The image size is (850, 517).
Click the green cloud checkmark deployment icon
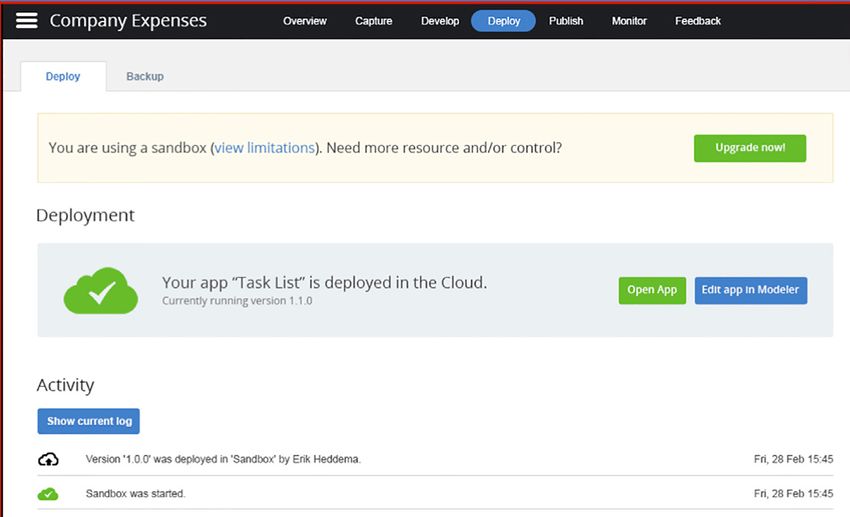pos(101,290)
